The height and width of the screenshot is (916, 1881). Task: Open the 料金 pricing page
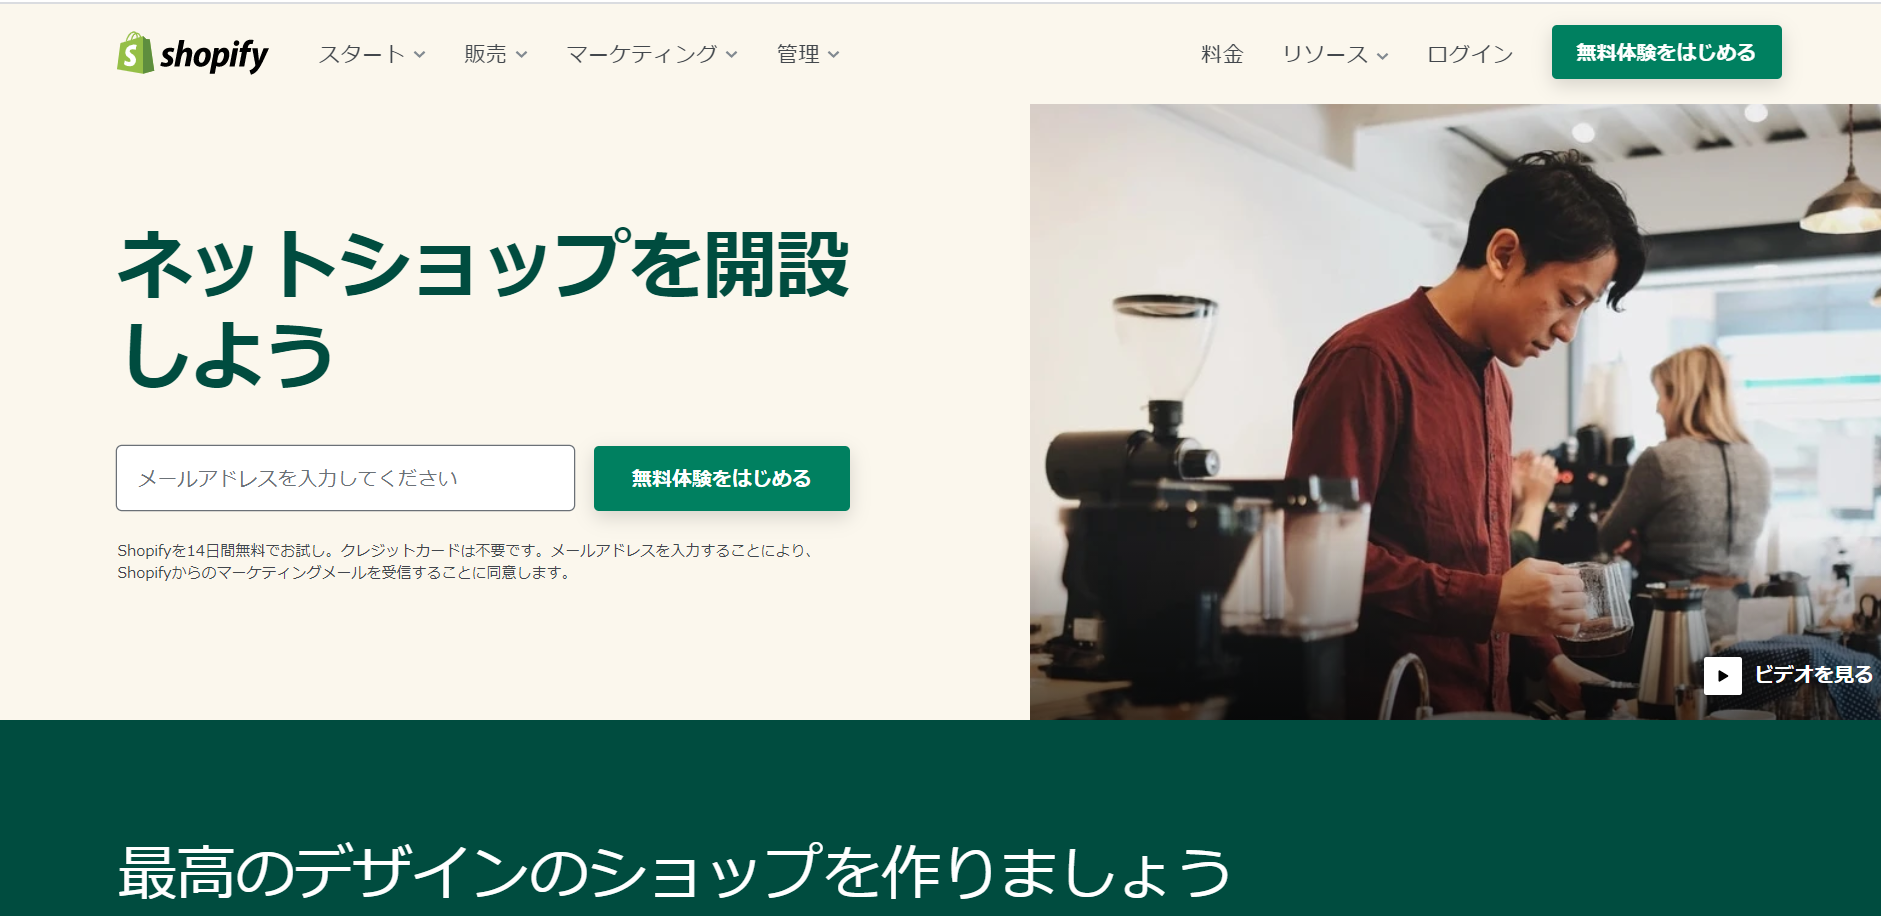coord(1222,54)
